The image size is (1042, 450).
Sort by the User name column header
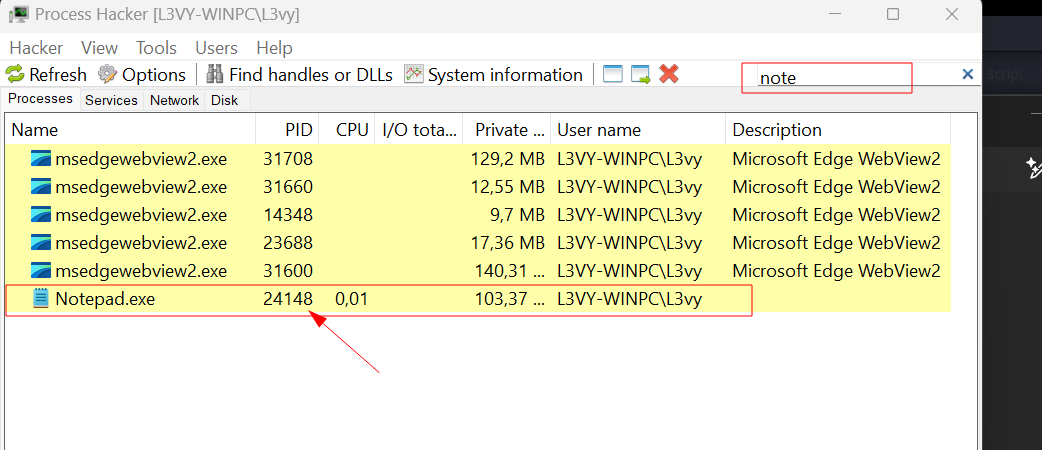638,130
